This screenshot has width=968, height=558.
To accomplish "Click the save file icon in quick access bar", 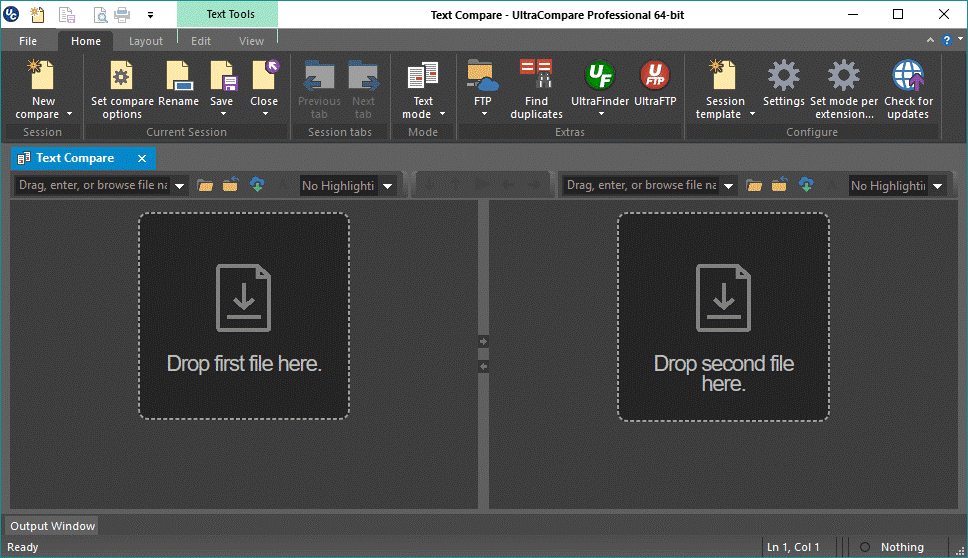I will click(67, 14).
